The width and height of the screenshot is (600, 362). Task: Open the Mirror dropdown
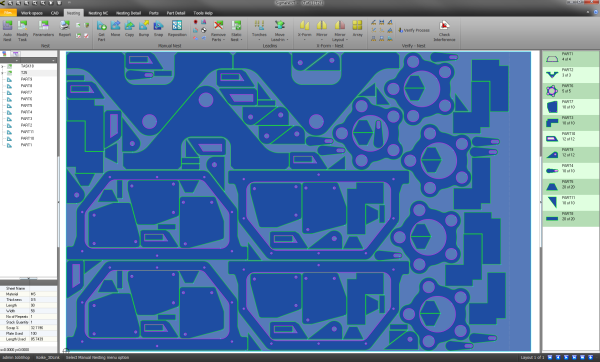point(321,31)
